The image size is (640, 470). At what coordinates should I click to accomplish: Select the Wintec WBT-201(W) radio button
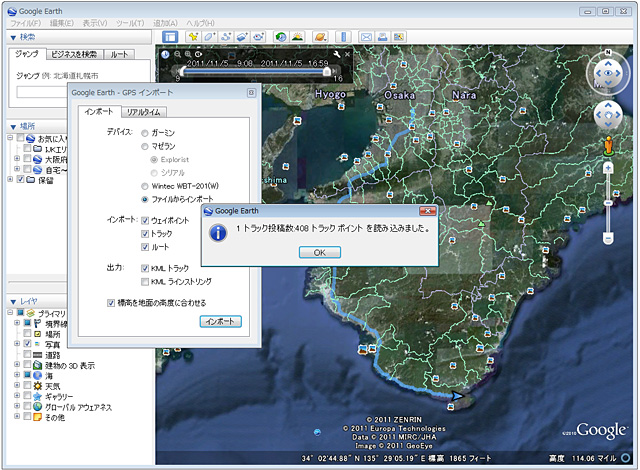pos(144,186)
